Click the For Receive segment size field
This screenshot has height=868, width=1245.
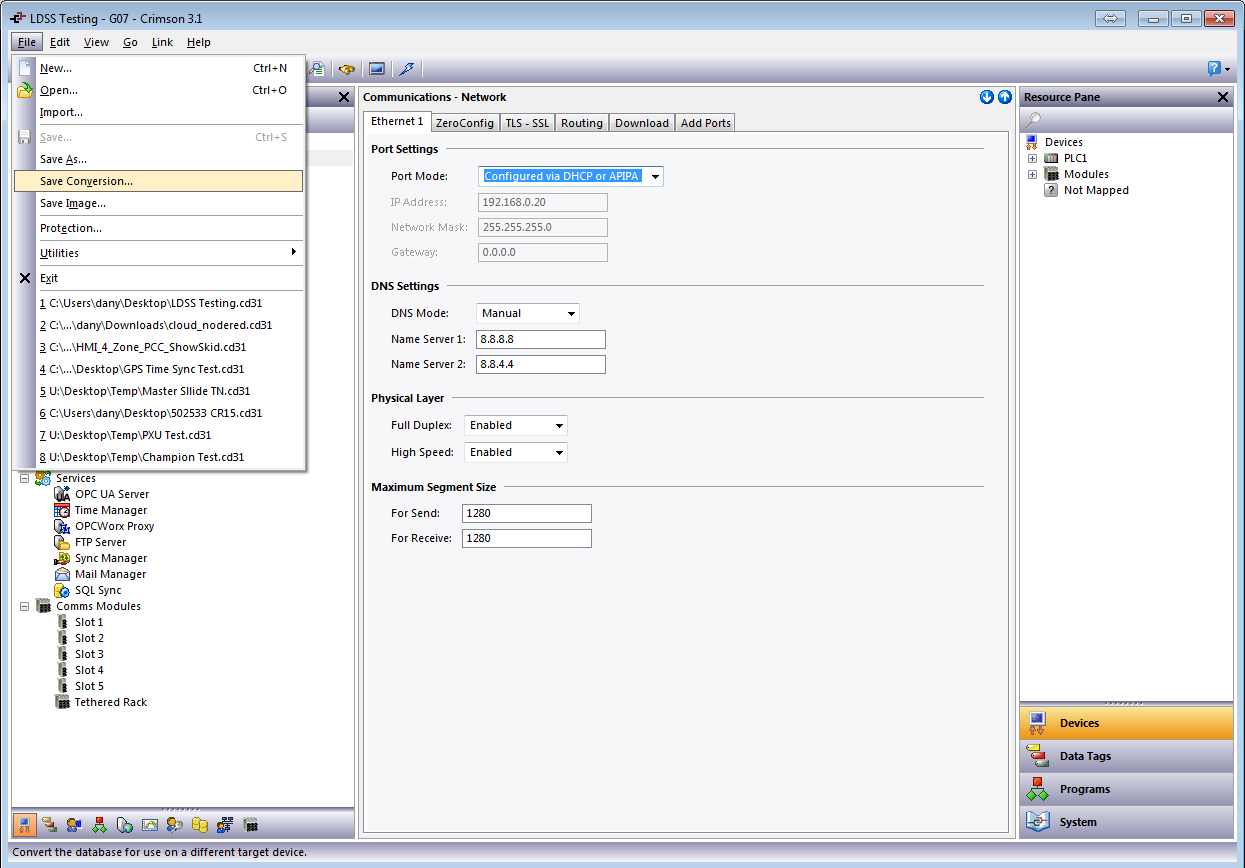coord(527,538)
